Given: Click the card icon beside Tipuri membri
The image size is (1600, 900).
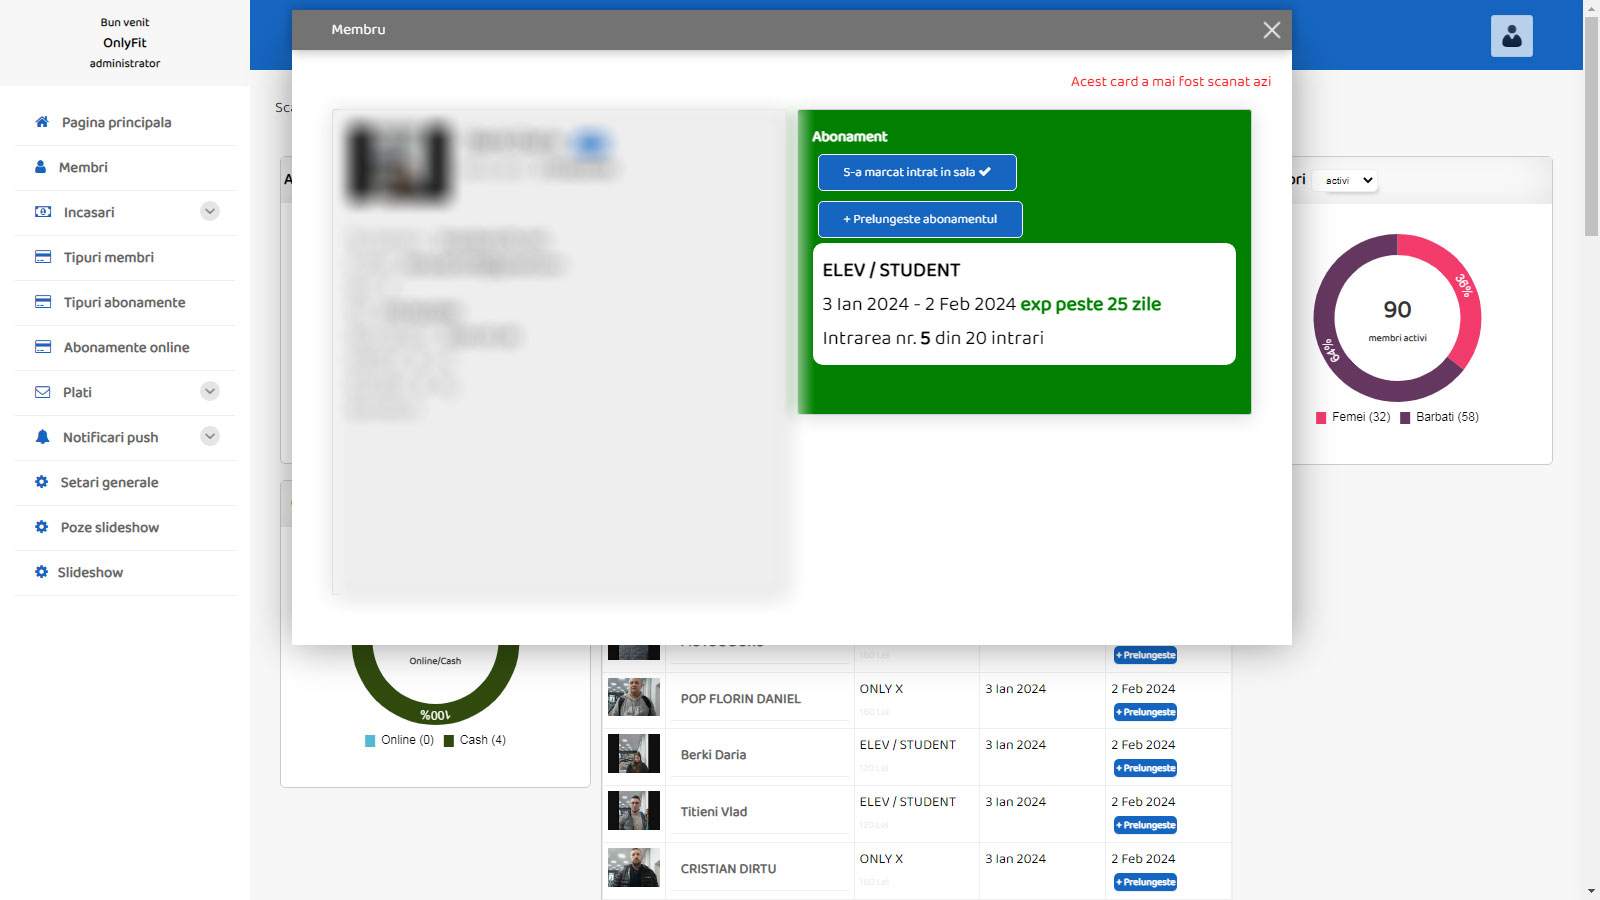Looking at the screenshot, I should click(43, 257).
